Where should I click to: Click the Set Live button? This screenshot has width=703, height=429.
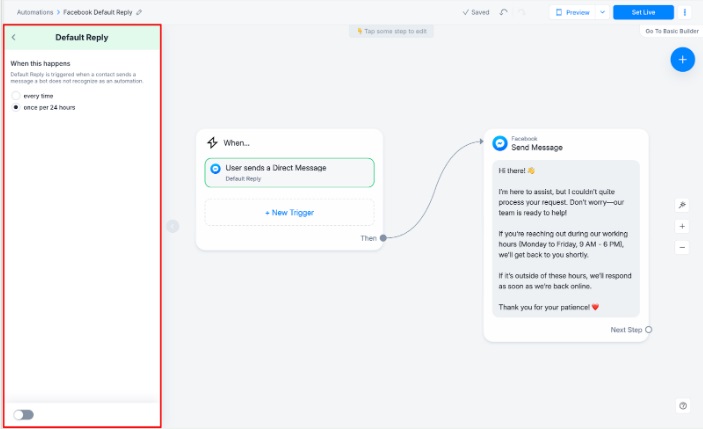(643, 12)
